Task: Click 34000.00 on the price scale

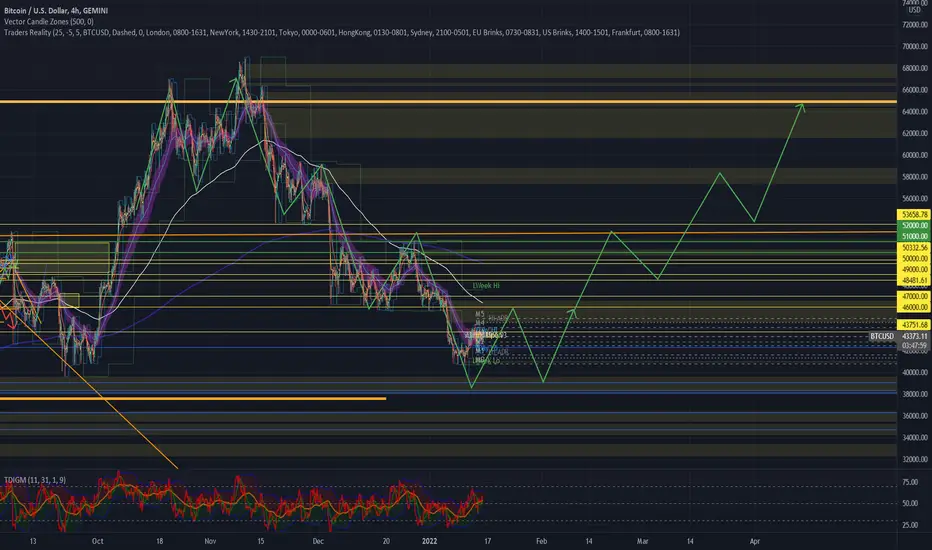Action: click(x=915, y=437)
